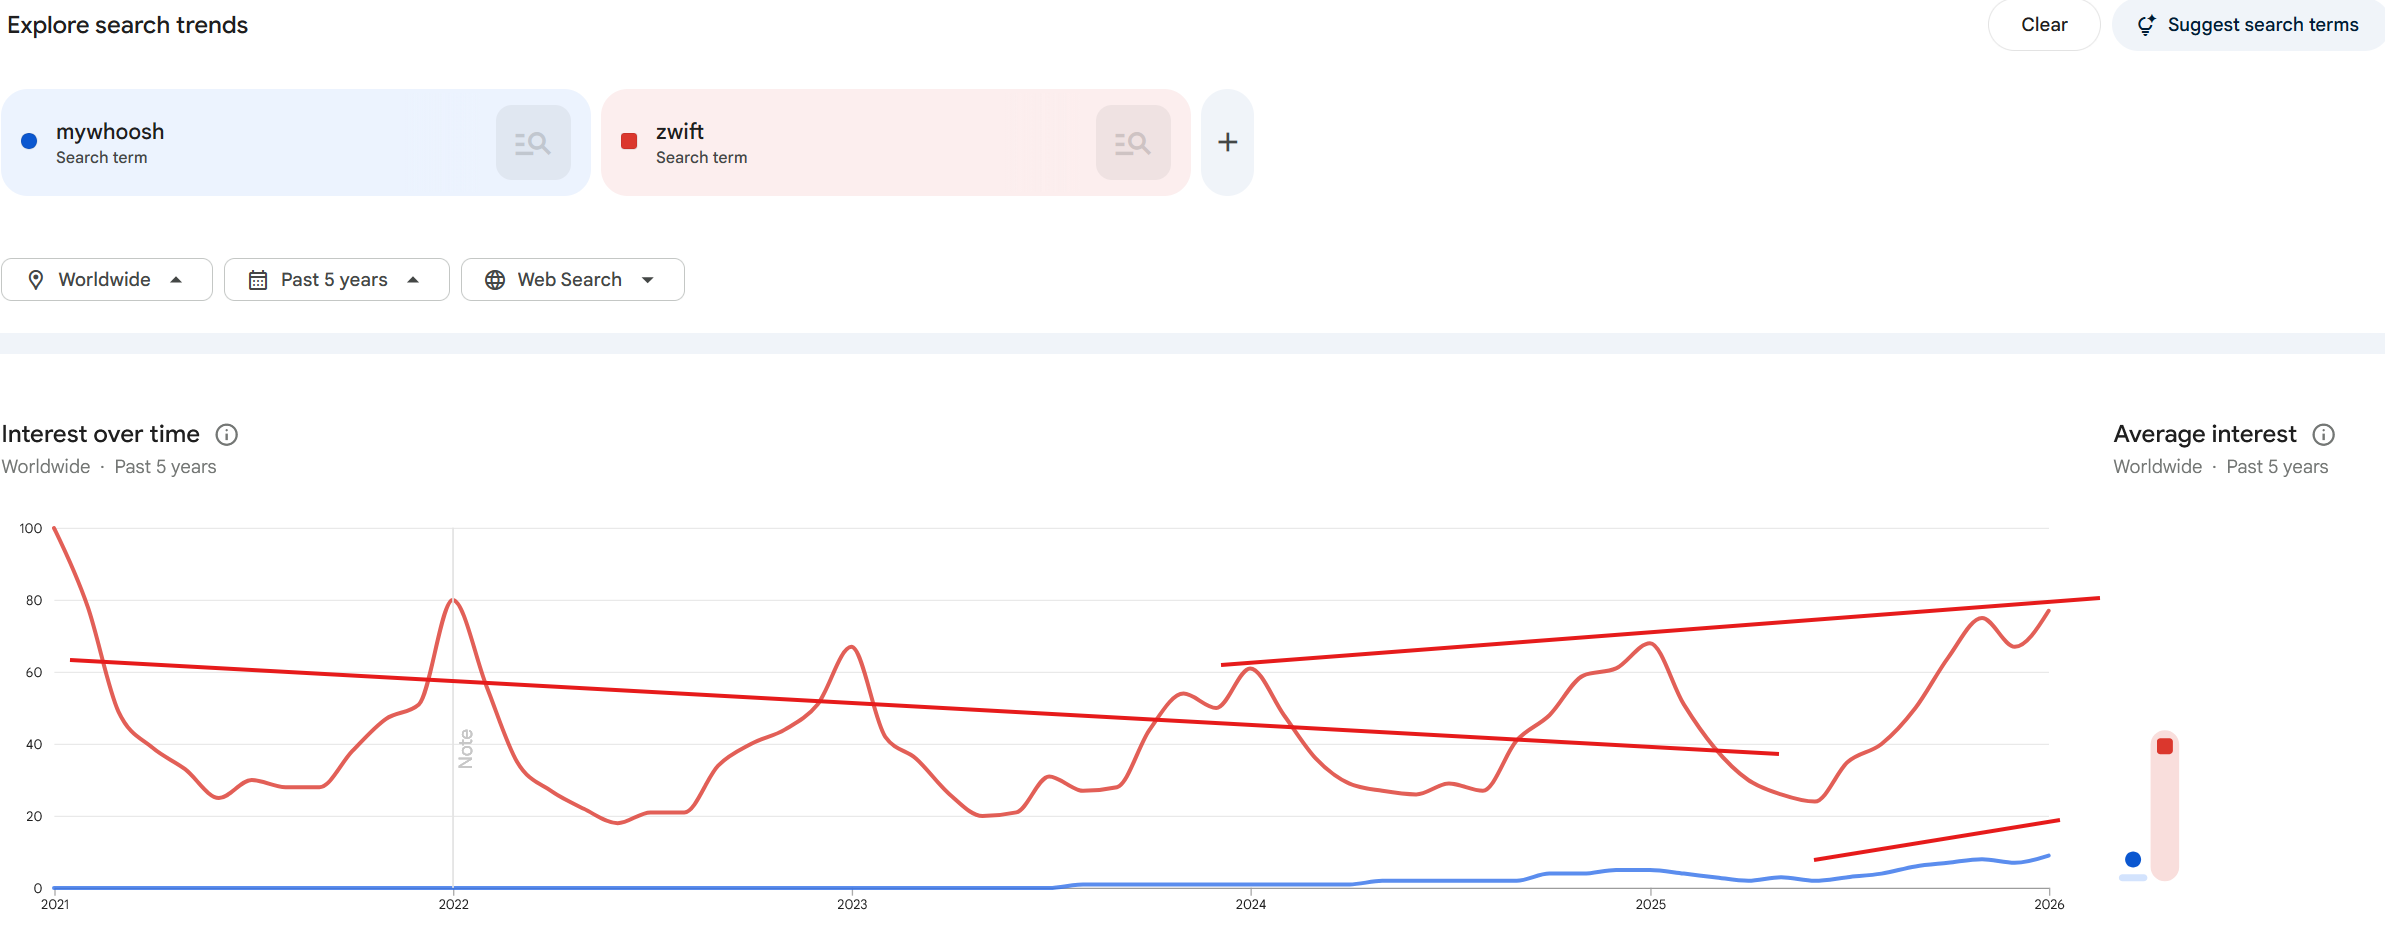Viewport: 2385px width, 930px height.
Task: Click the location pin icon for Worldwide
Action: [36, 280]
